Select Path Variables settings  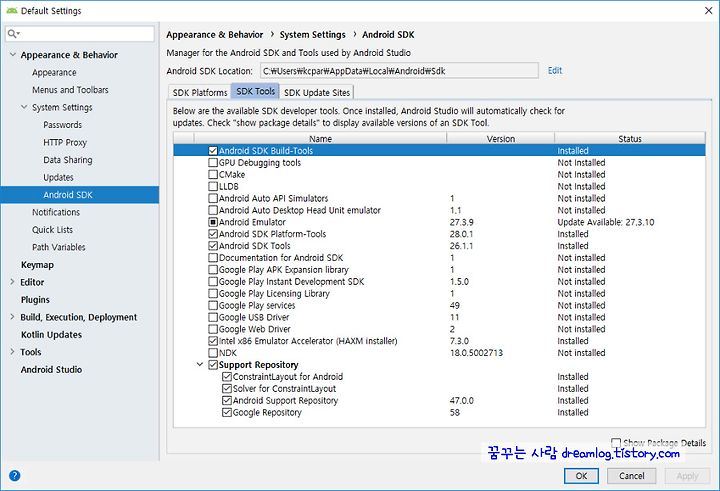pyautogui.click(x=59, y=247)
